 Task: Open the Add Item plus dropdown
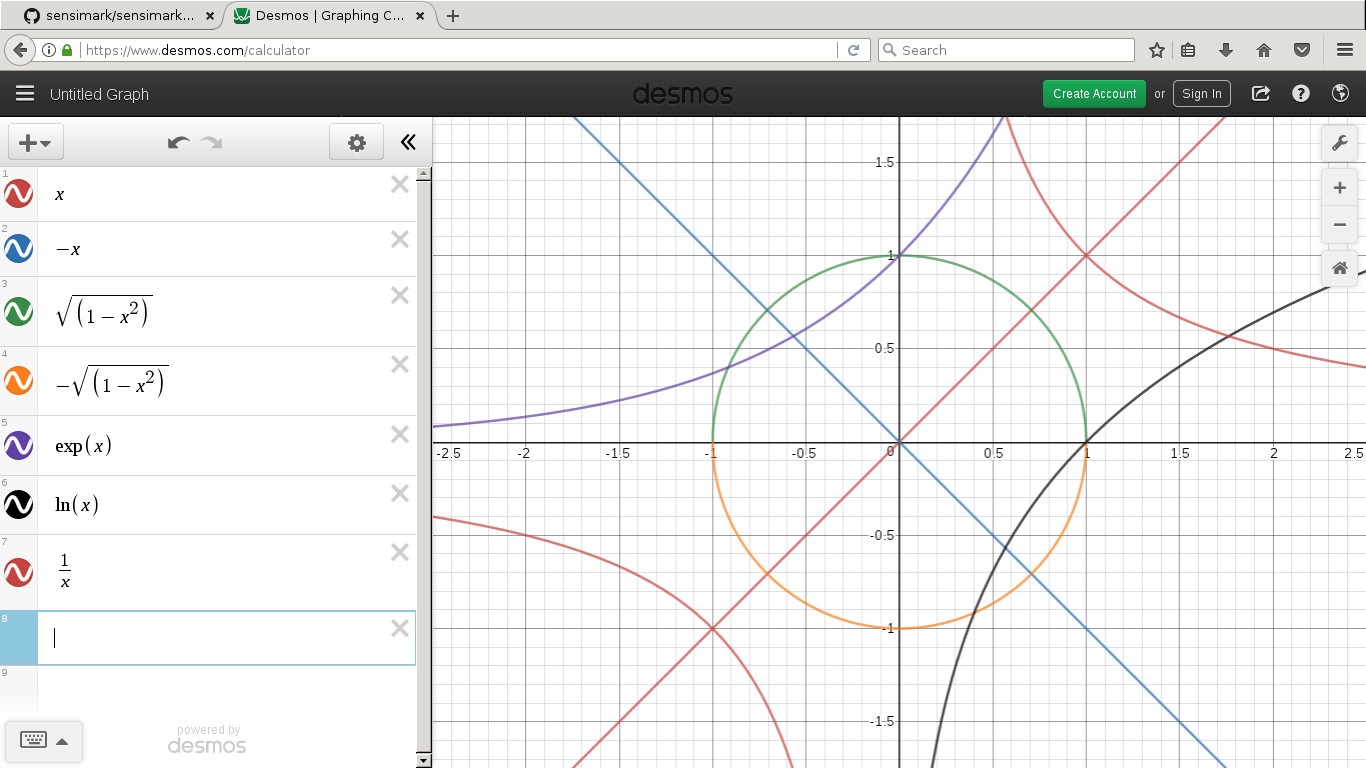pos(36,143)
